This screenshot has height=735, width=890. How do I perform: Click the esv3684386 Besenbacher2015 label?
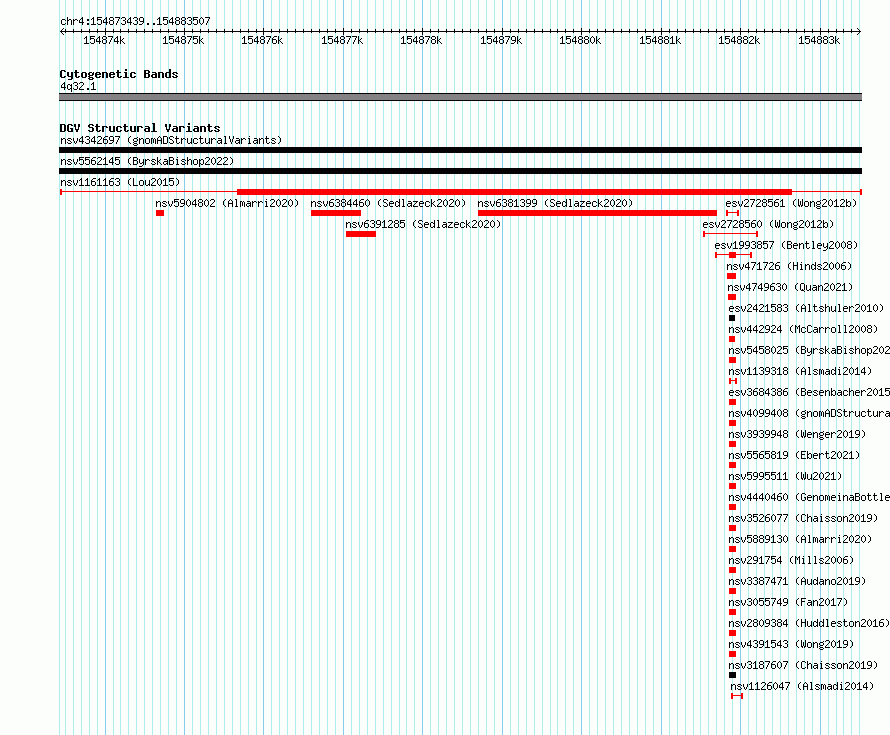coord(809,392)
